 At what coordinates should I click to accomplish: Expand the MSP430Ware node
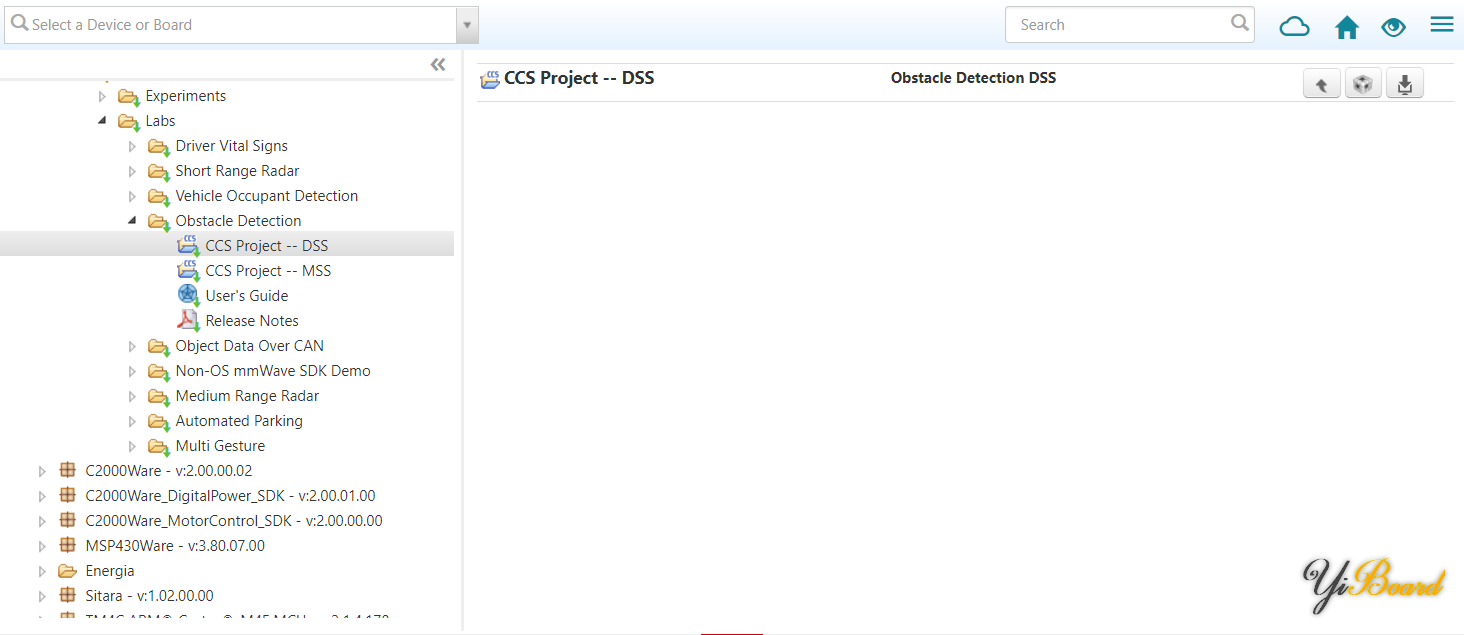(x=42, y=546)
